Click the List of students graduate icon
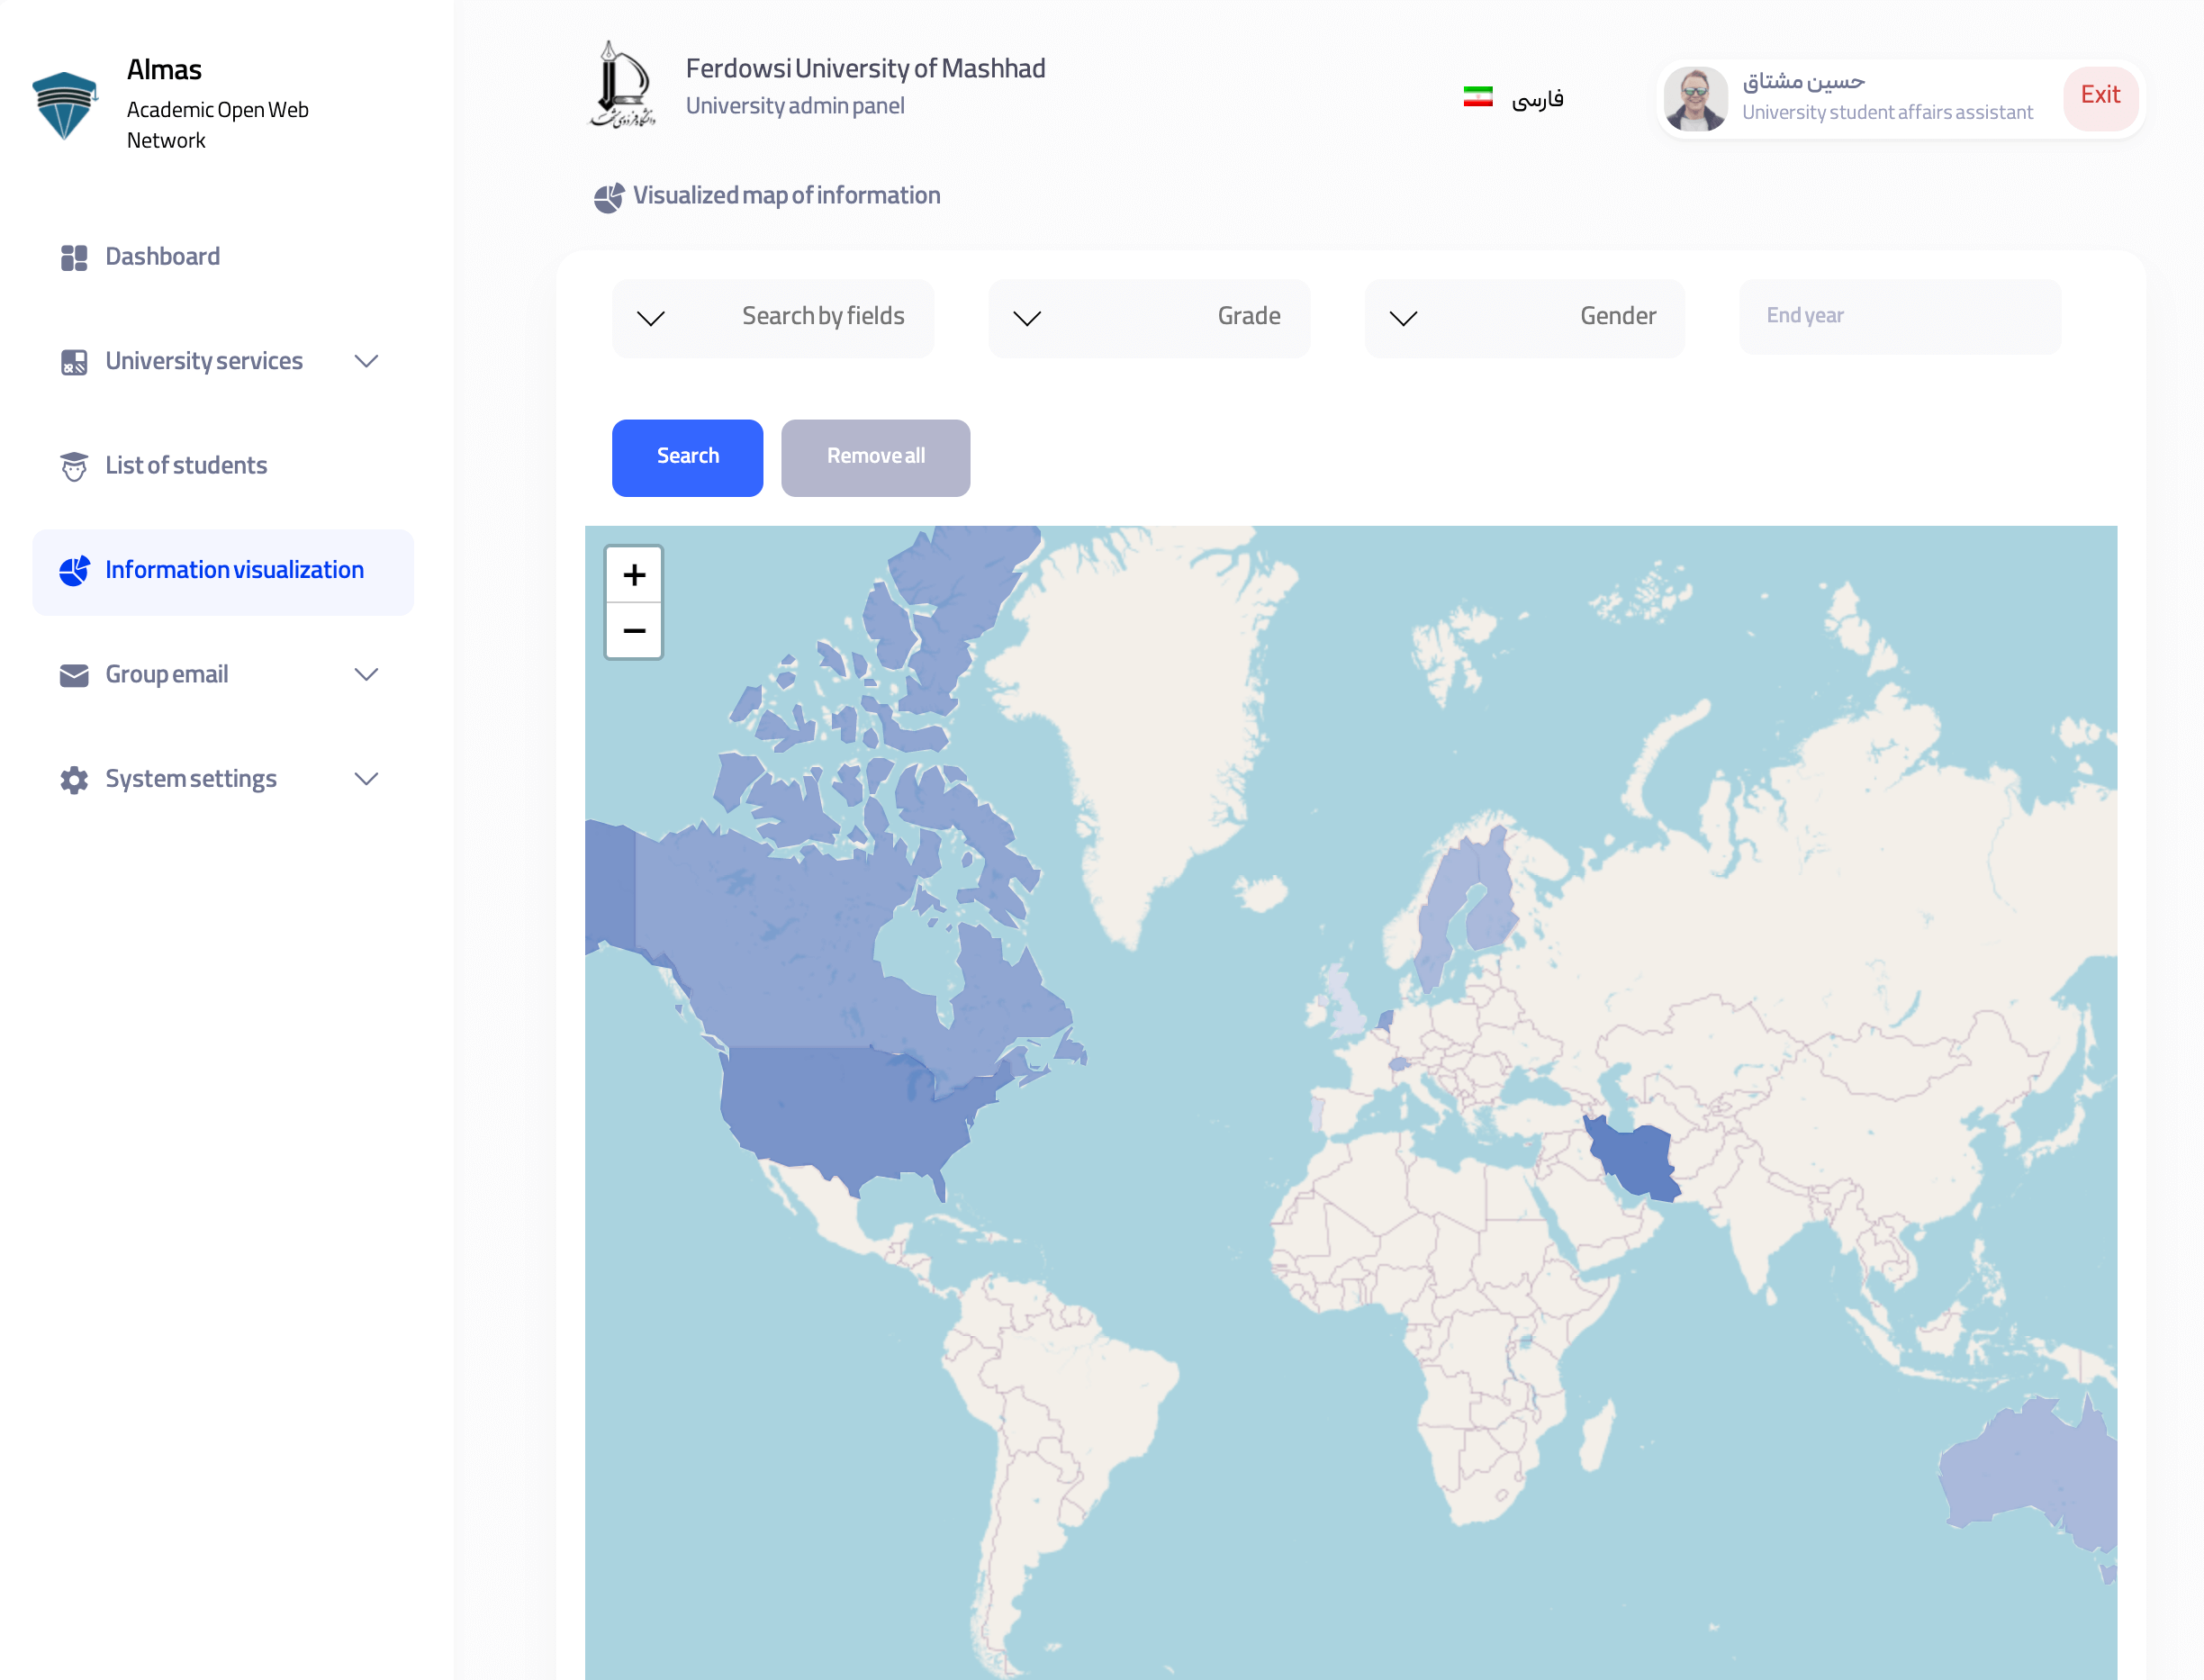This screenshot has height=1680, width=2204. tap(74, 466)
